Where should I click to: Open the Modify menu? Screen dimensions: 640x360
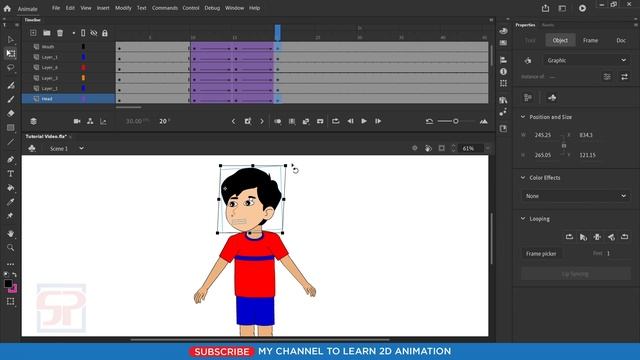[123, 8]
